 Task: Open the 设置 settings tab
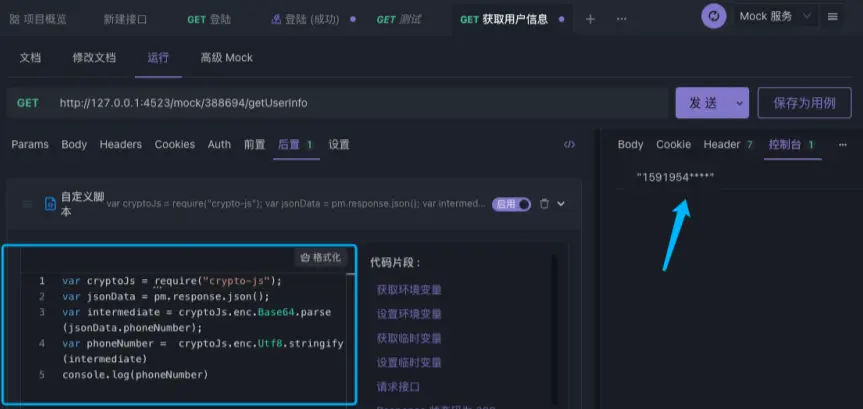coord(339,145)
